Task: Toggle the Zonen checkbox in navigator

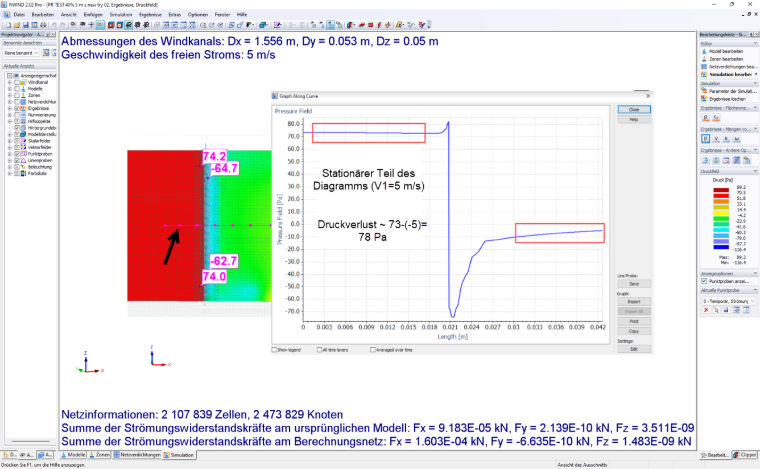Action: [17, 95]
